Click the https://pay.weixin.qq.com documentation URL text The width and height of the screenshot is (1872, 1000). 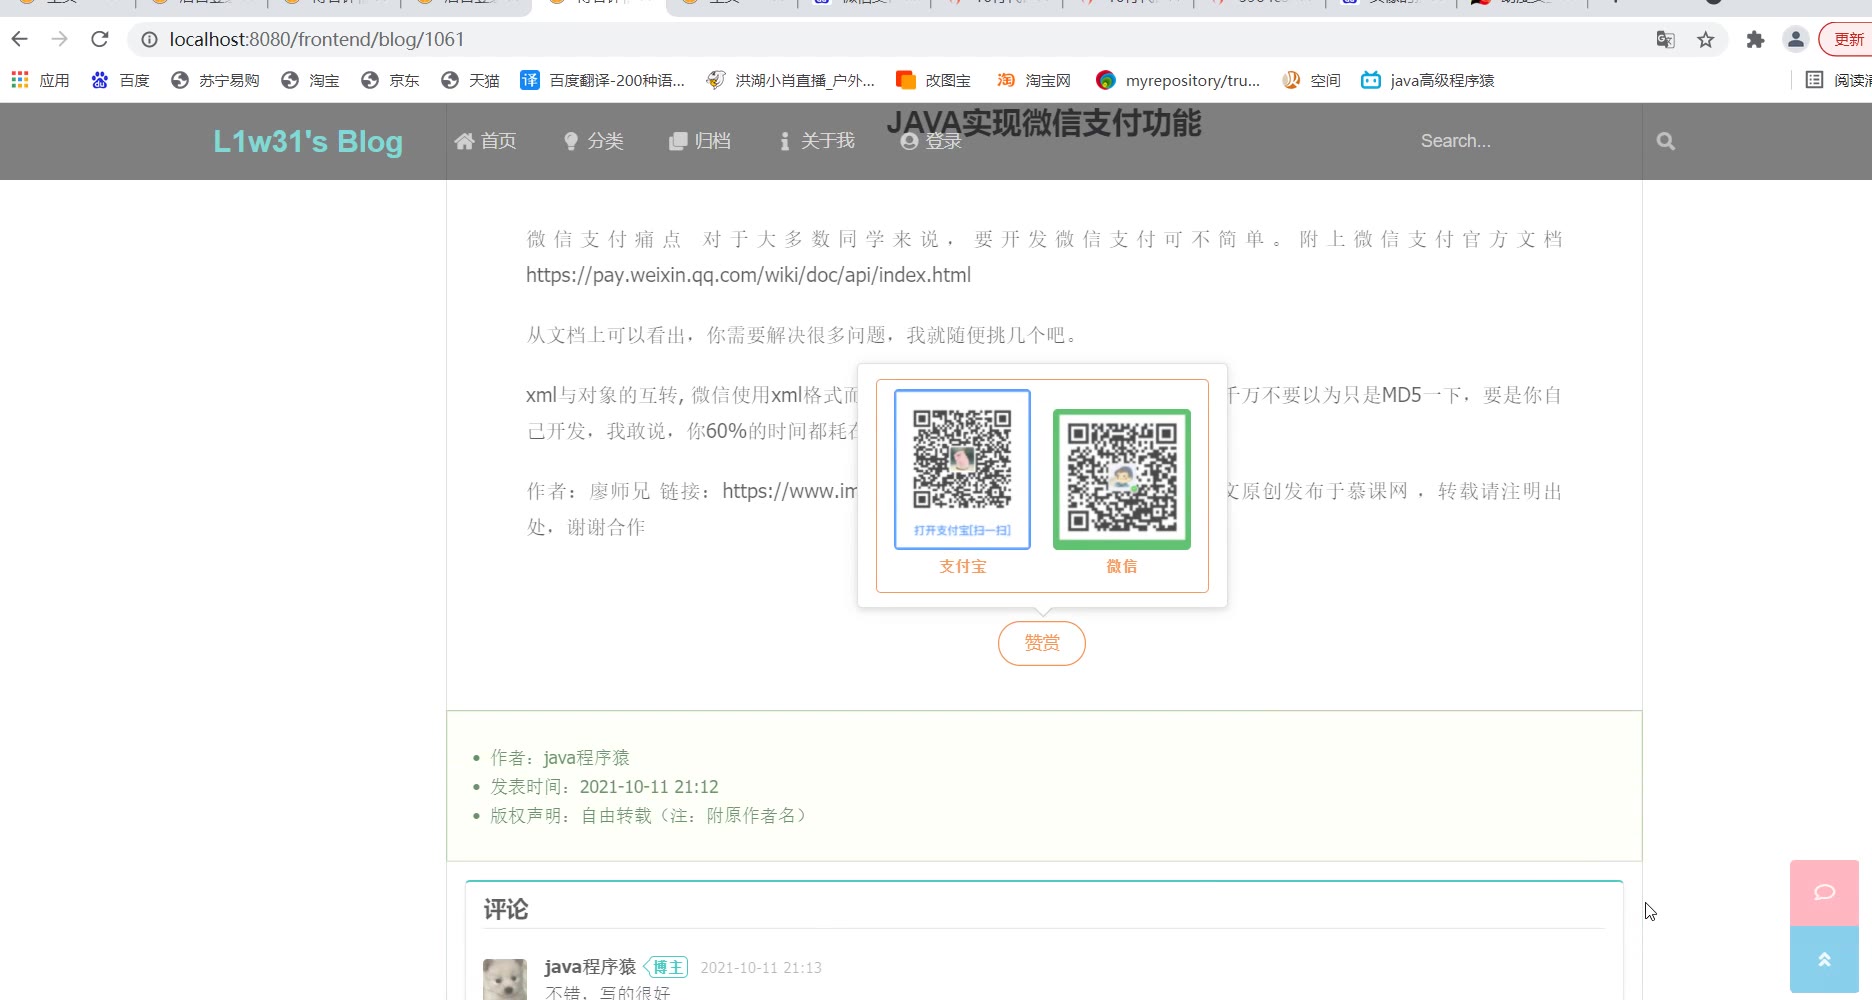tap(749, 275)
